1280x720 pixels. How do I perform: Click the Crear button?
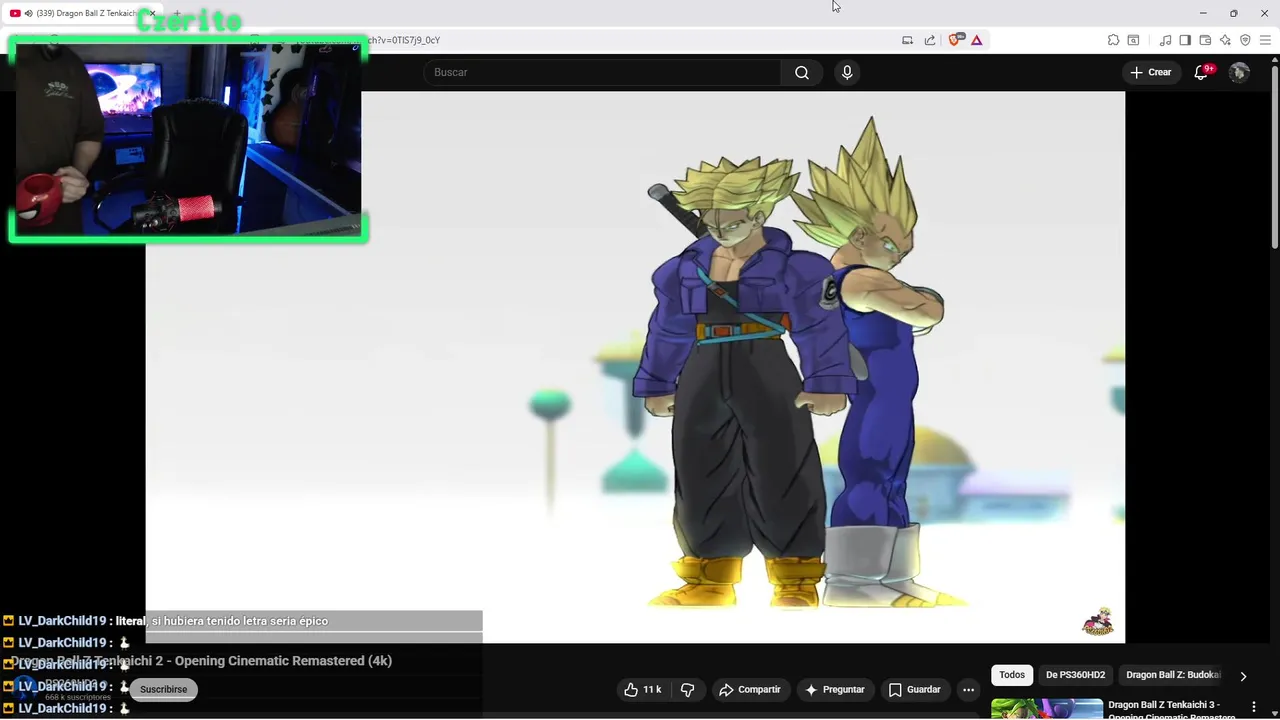tap(1151, 72)
